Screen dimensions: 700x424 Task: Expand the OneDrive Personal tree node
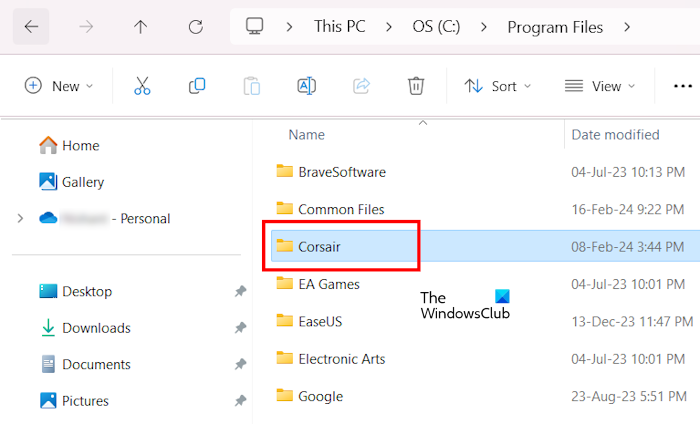click(20, 218)
